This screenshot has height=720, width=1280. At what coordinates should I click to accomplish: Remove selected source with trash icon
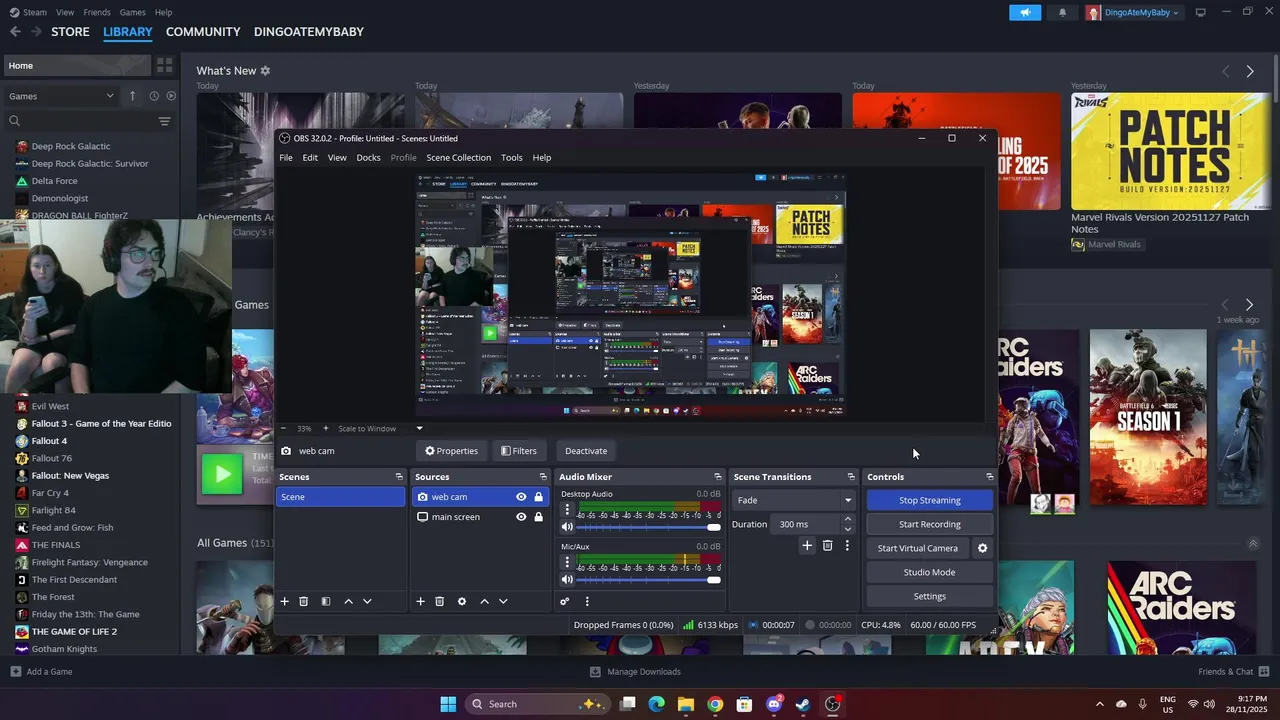[439, 601]
